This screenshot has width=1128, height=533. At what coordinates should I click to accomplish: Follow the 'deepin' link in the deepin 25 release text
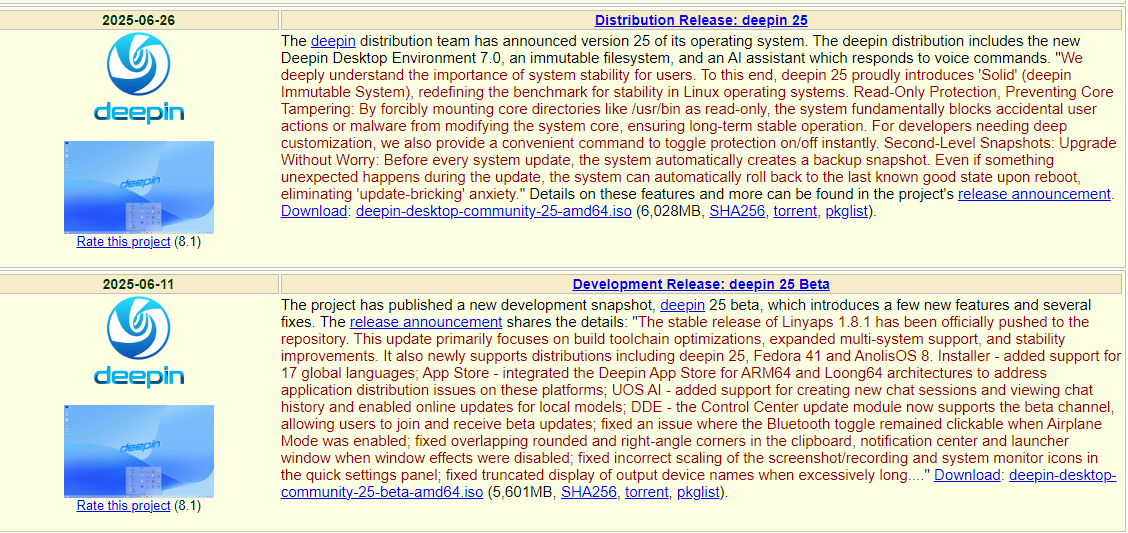(x=333, y=41)
